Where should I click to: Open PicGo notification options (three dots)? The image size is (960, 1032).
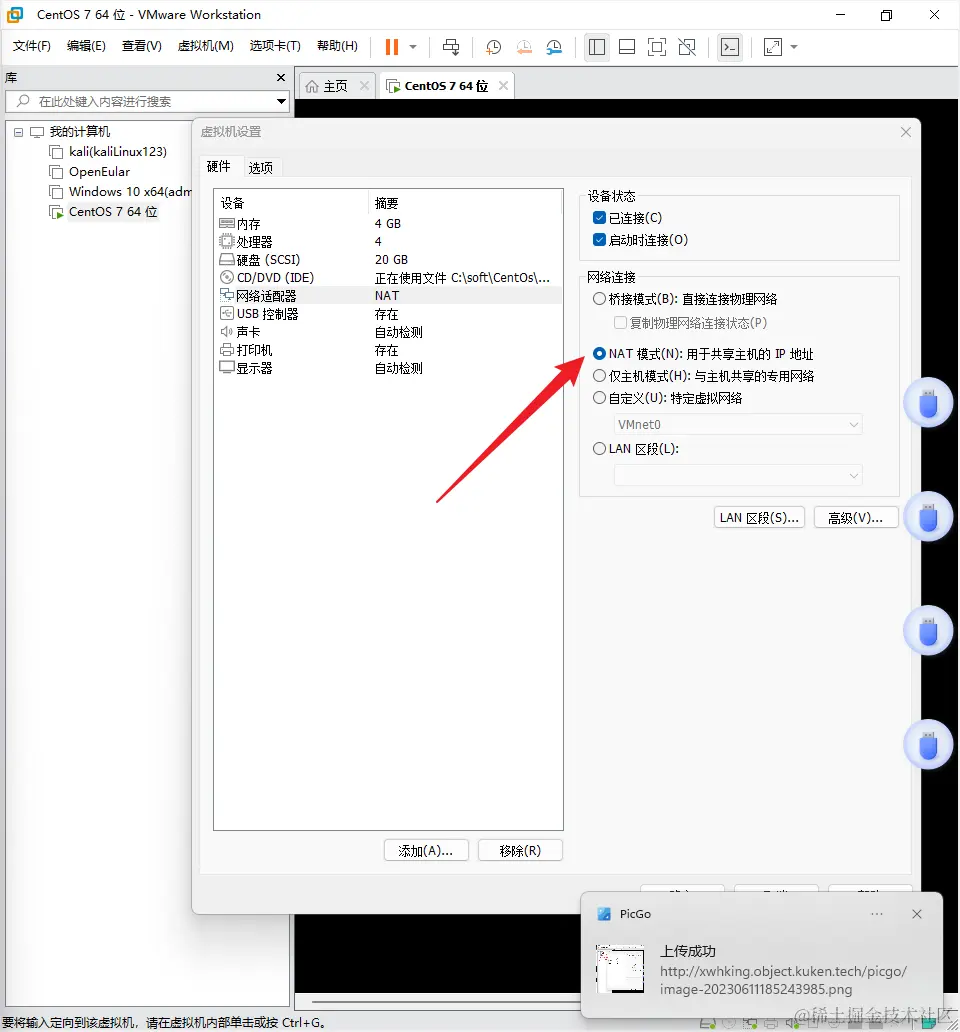pyautogui.click(x=877, y=914)
